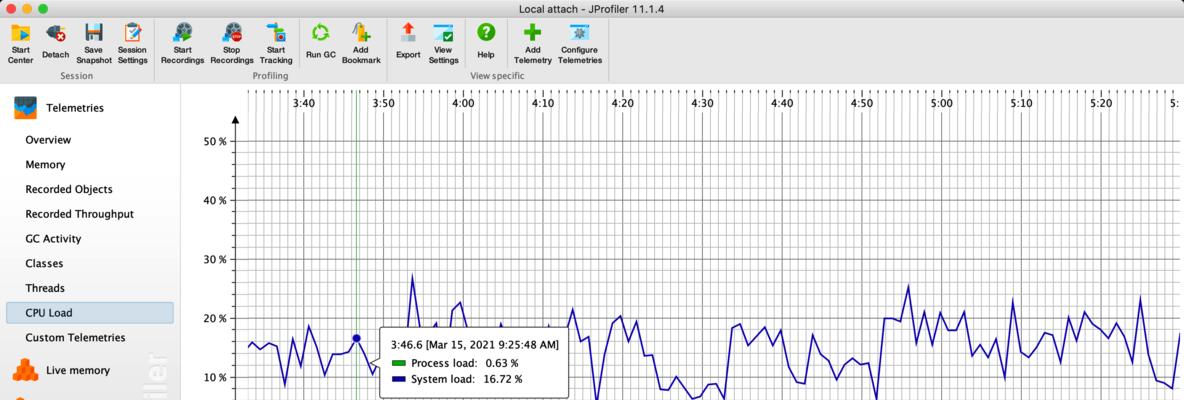Click the 5:10 time axis label
1184x400 pixels.
pos(1021,103)
